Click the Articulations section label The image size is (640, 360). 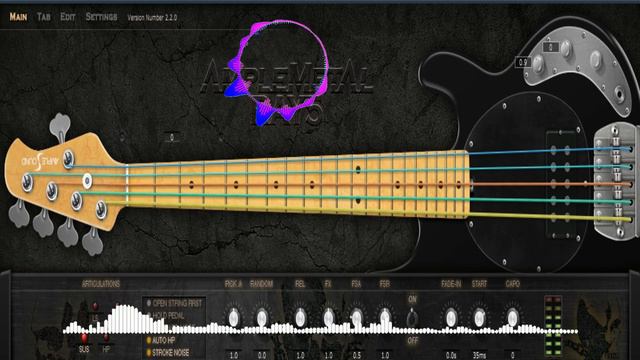(101, 284)
